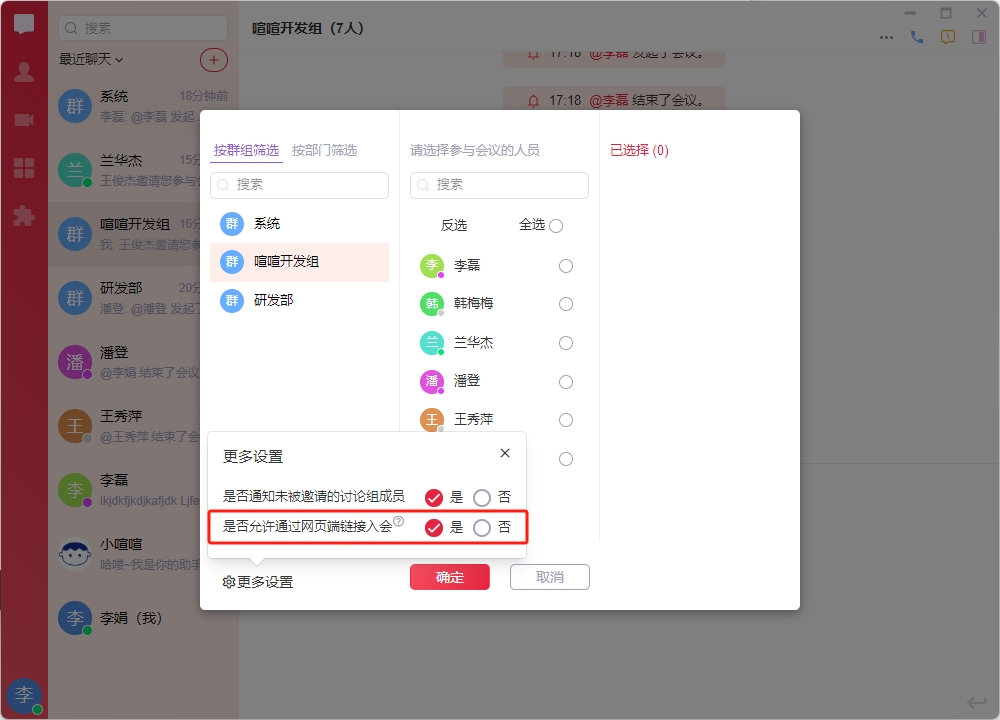The width and height of the screenshot is (1000, 720).
Task: Select 否 for 是否允许通过网页端链接入会
Action: coord(482,528)
